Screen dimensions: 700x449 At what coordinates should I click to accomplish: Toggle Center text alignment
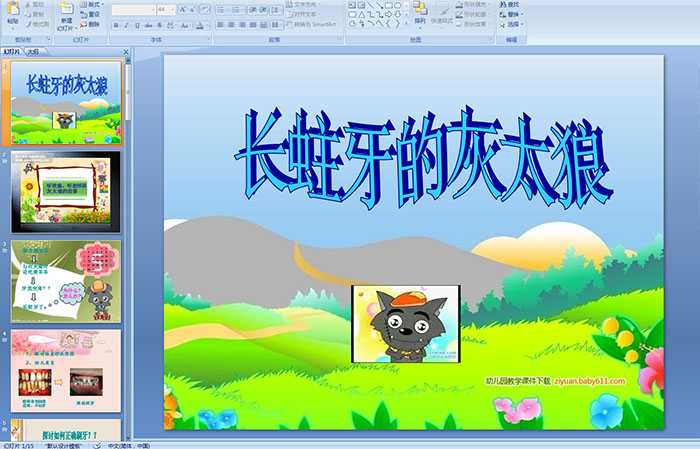pyautogui.click(x=231, y=25)
